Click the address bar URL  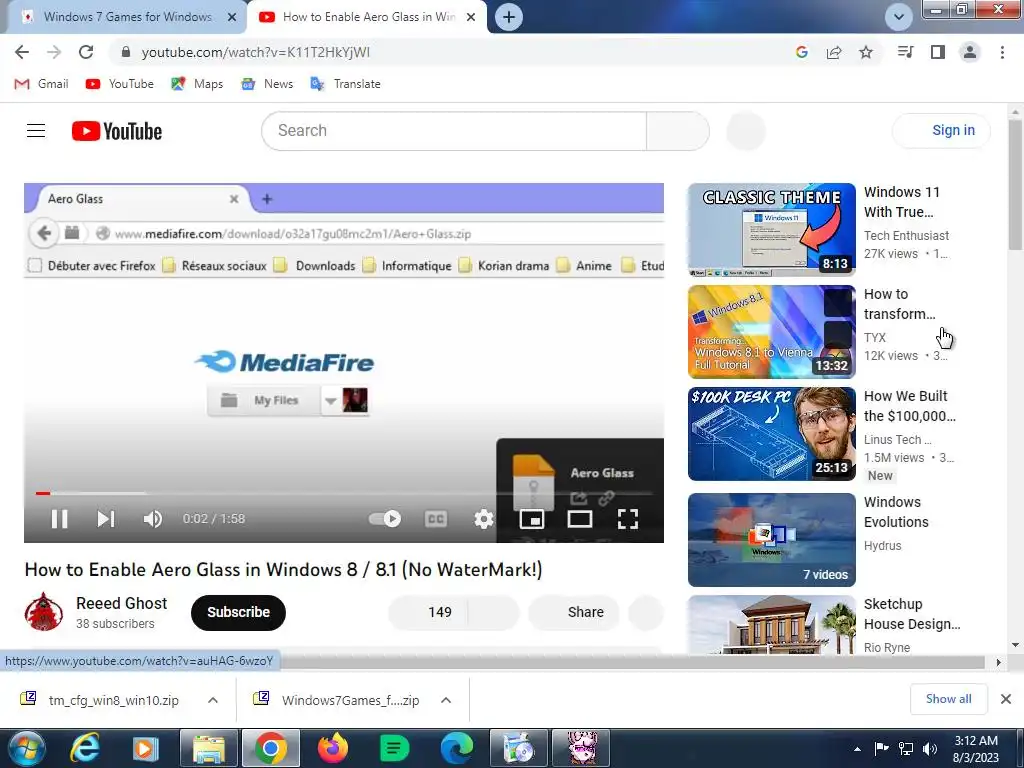pyautogui.click(x=255, y=52)
